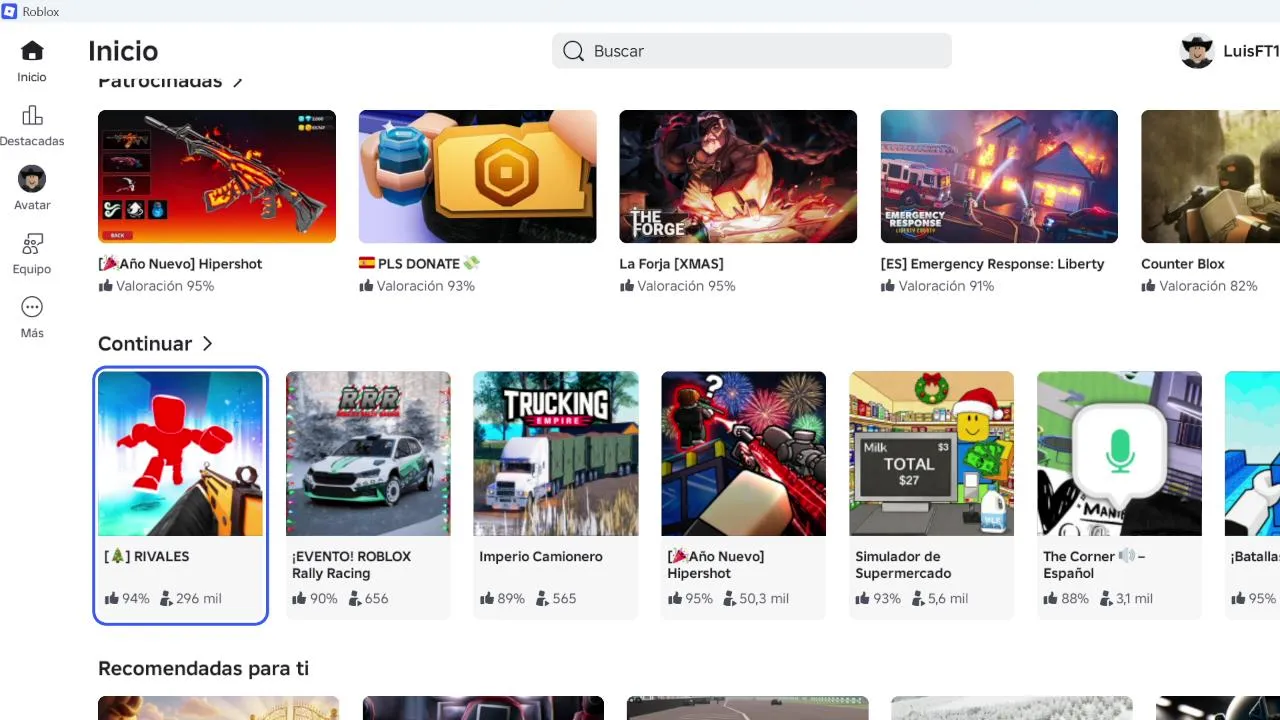Open Hipershot sponsored game thumbnail
Screen dimensions: 1280x720
pyautogui.click(x=217, y=176)
